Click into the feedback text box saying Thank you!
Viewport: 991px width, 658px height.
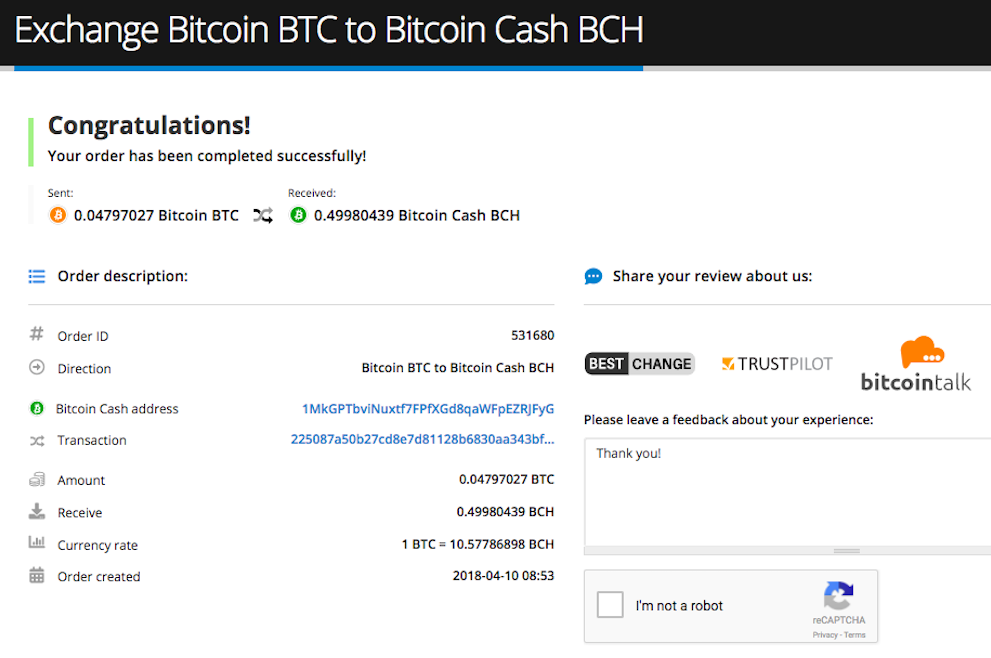tap(787, 492)
